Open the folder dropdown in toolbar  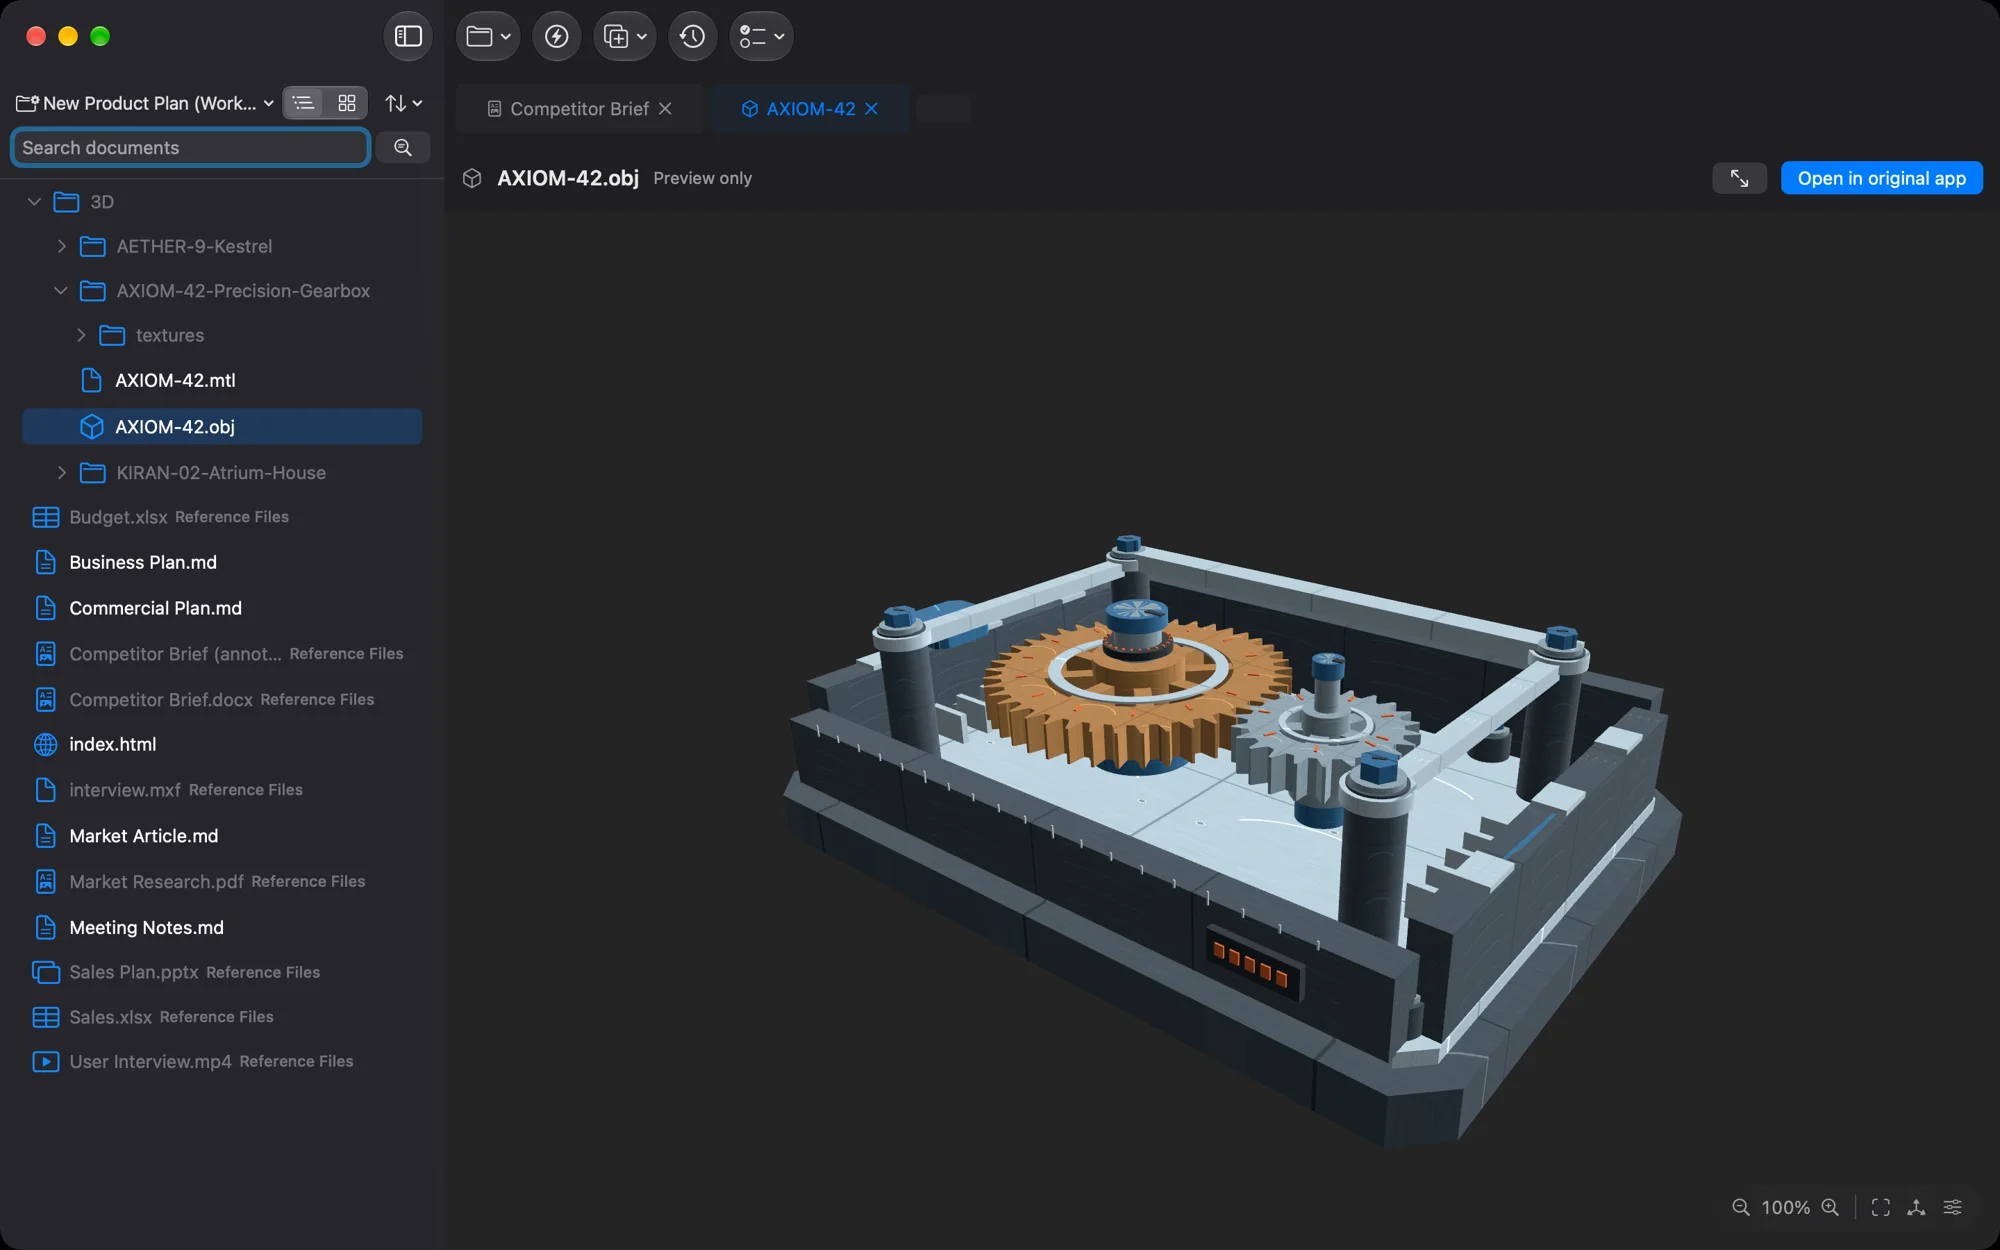click(488, 37)
